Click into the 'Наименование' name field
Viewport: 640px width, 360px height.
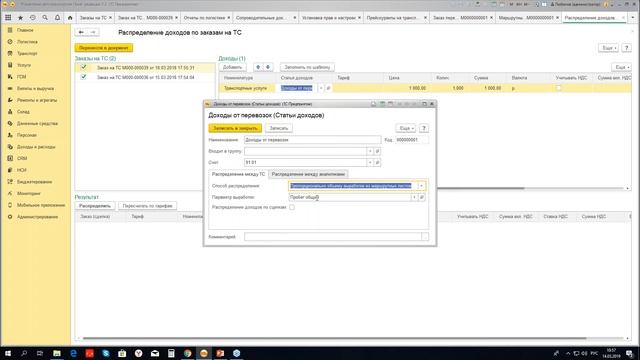point(312,140)
